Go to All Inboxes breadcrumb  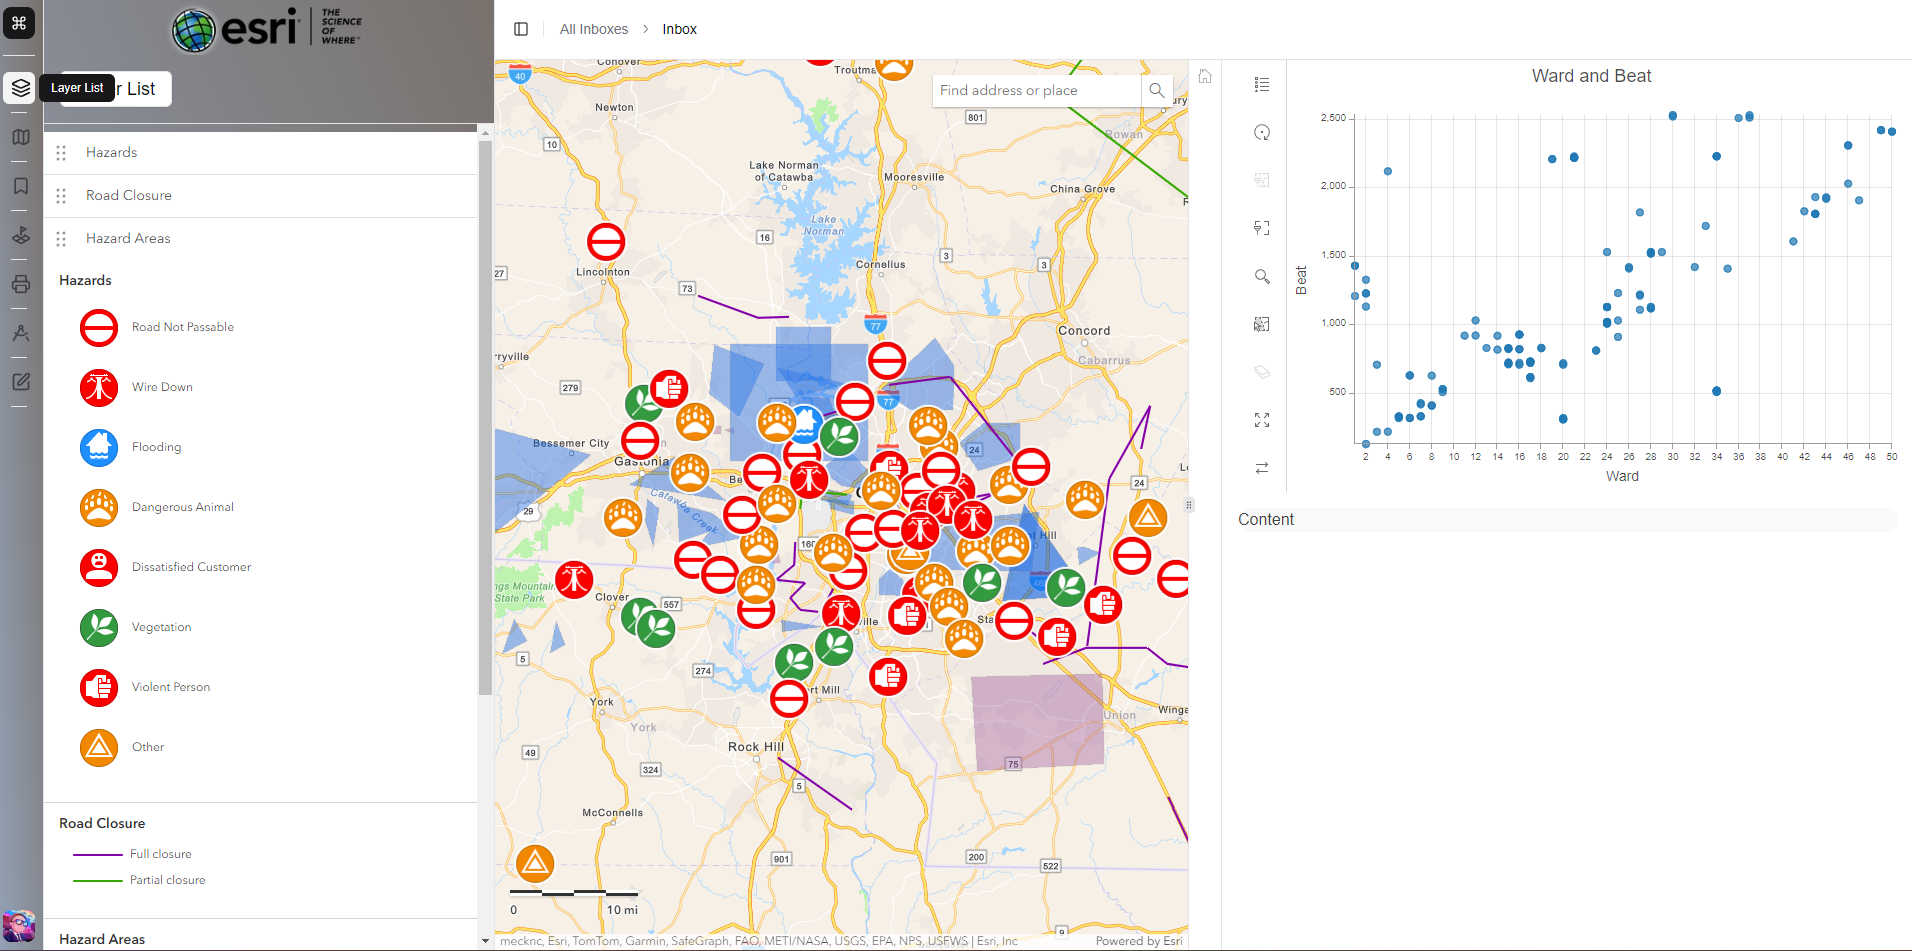(x=594, y=29)
